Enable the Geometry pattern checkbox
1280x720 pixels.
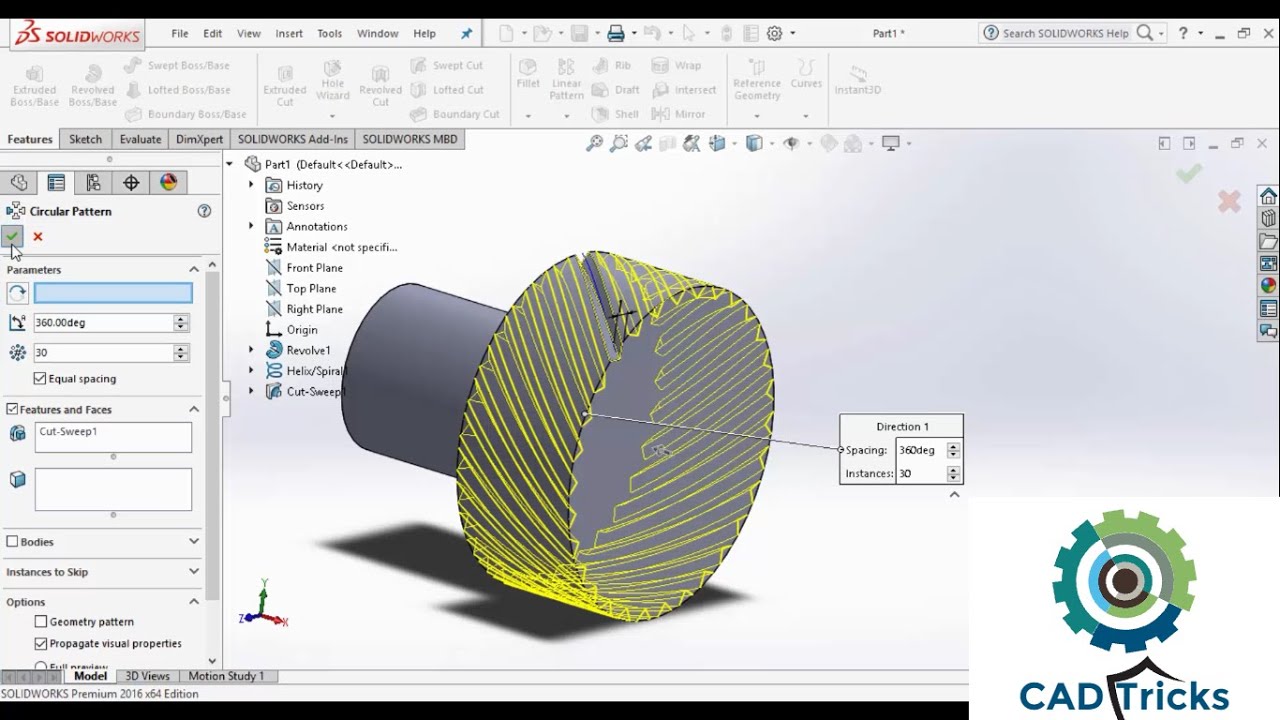[x=41, y=621]
